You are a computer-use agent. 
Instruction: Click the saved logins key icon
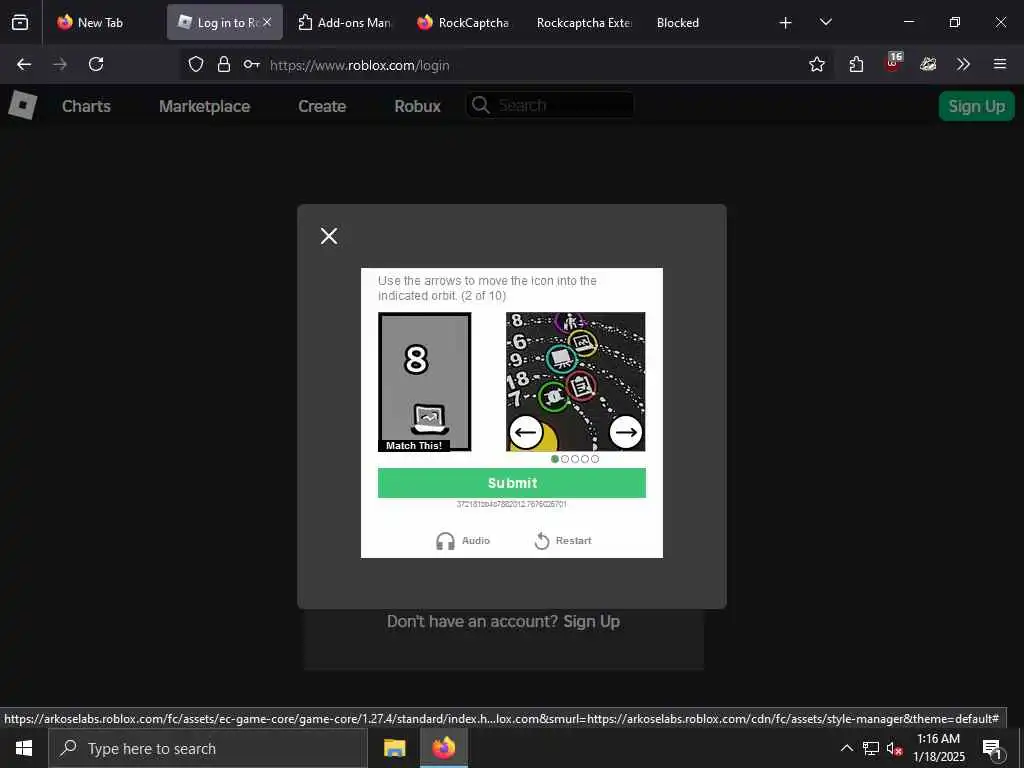(251, 64)
